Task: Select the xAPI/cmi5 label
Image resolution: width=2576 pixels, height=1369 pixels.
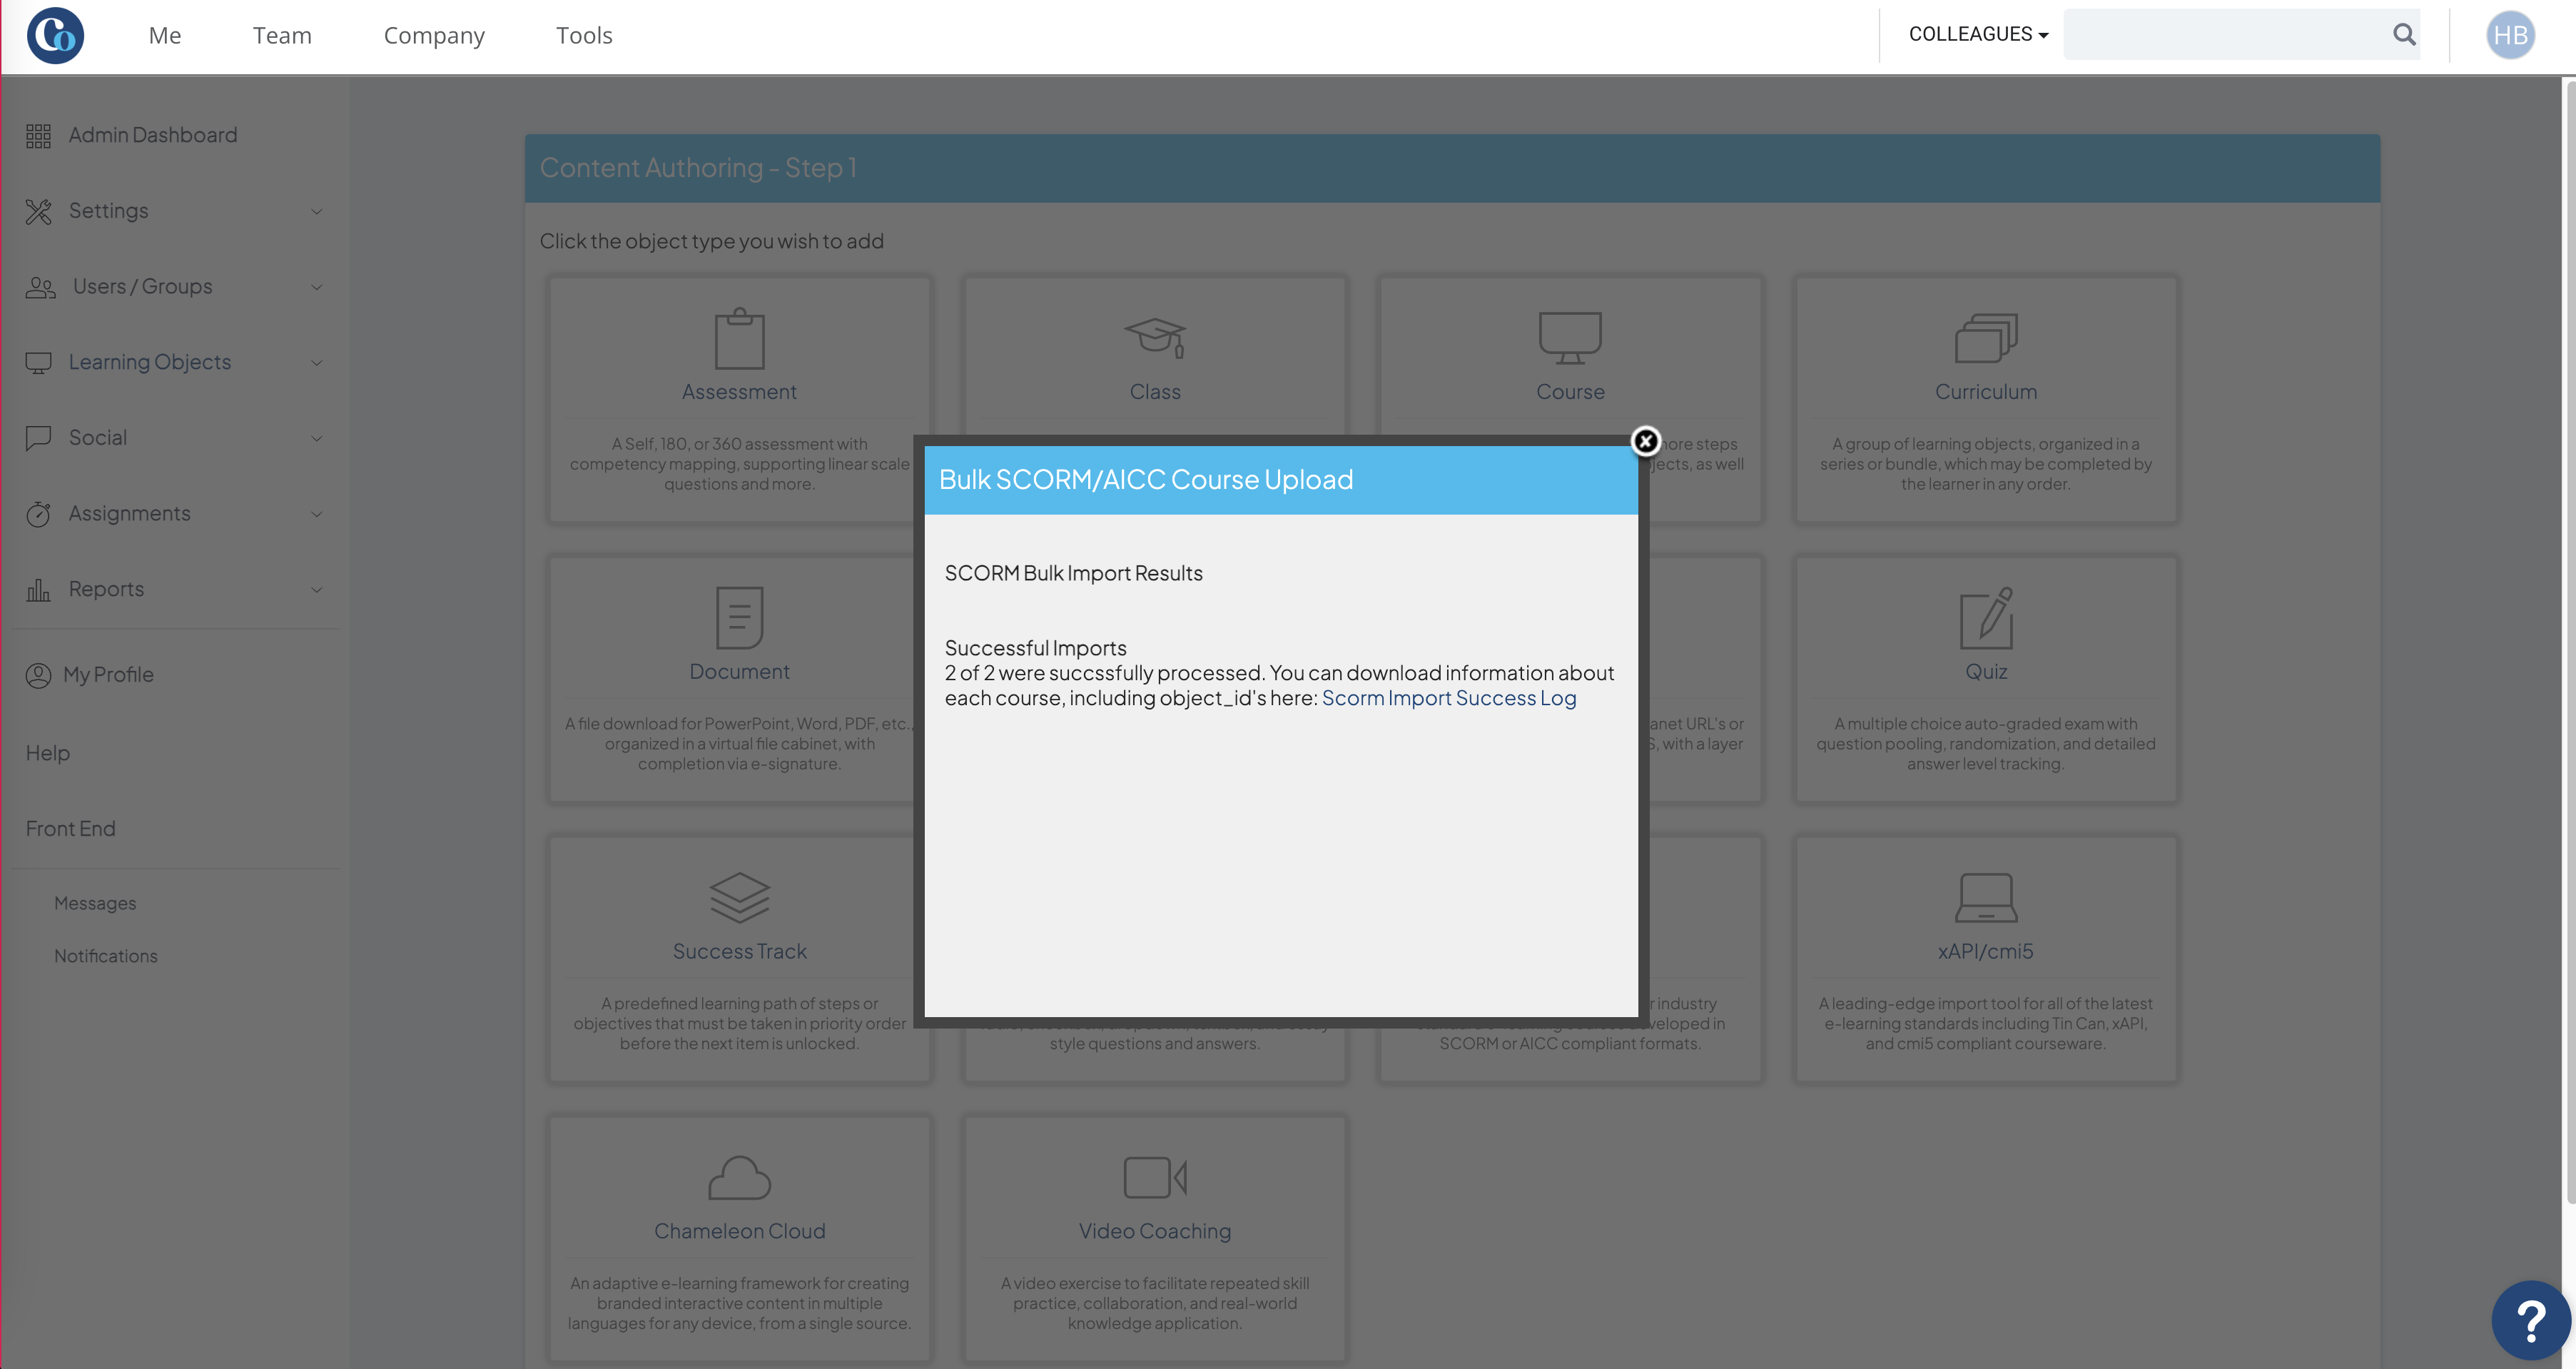Action: 1986,952
